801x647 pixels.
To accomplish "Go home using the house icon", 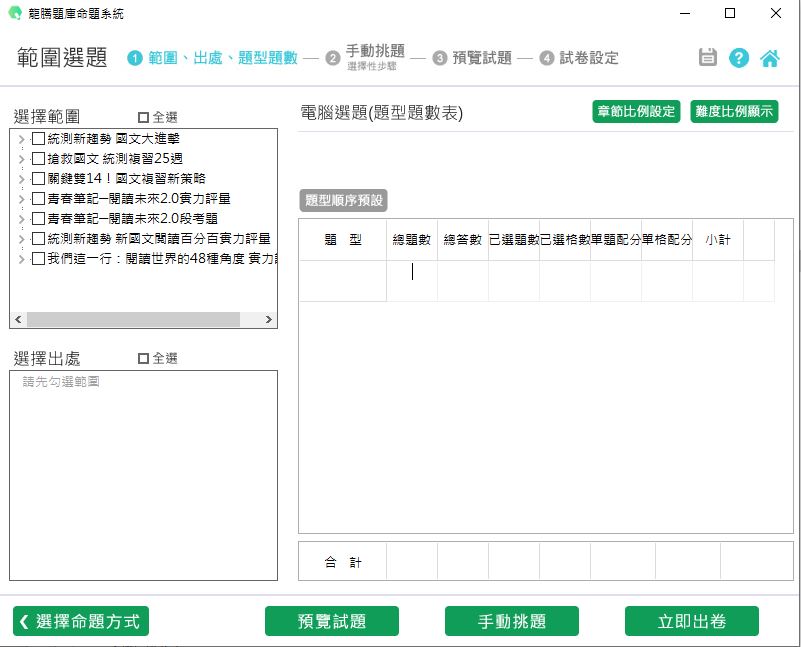I will tap(770, 57).
